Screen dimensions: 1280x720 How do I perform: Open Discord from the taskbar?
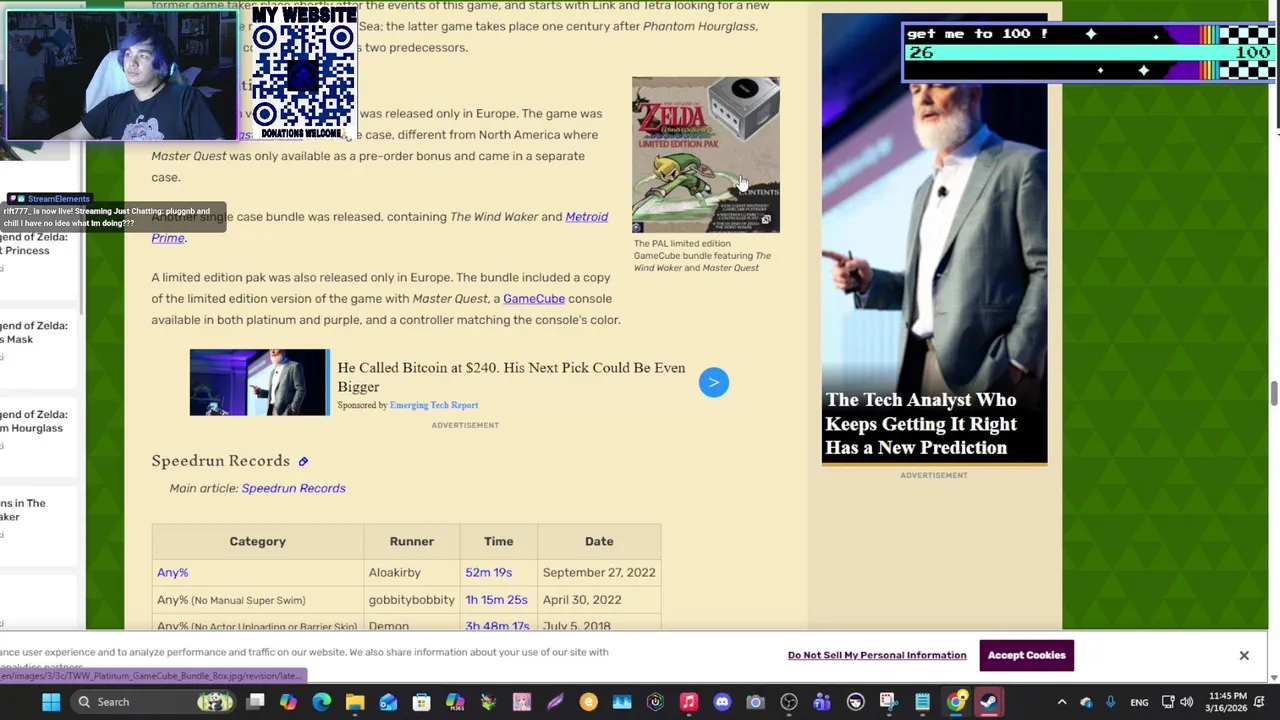(722, 702)
